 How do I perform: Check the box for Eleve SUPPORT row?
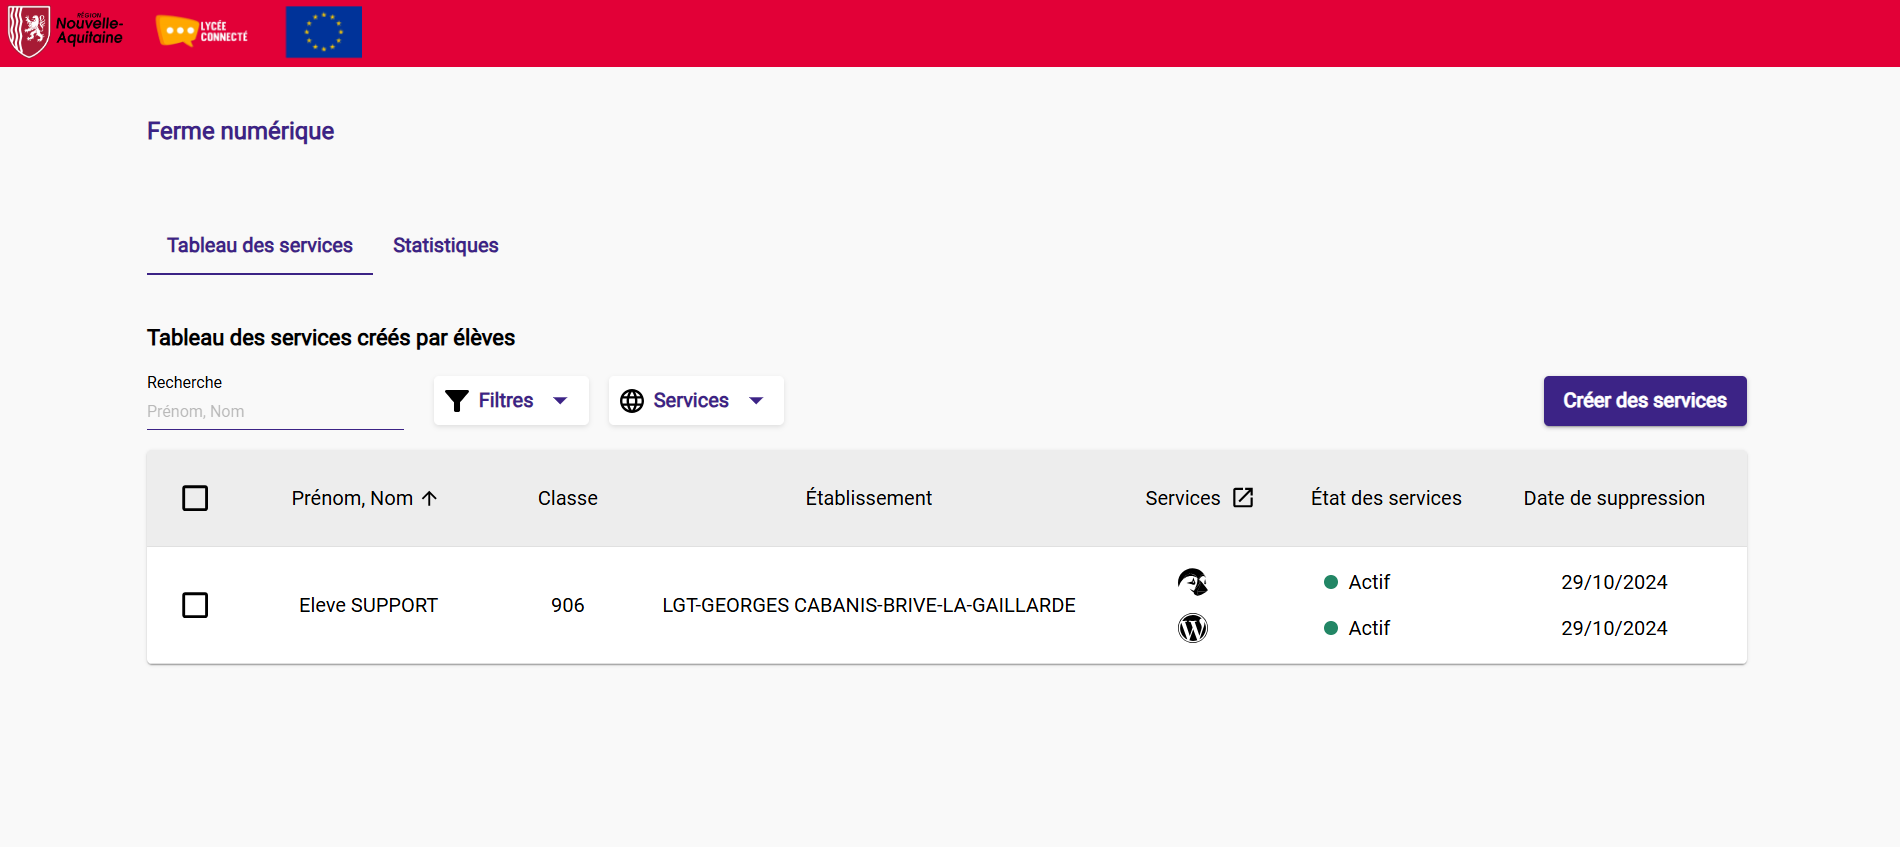coord(195,605)
